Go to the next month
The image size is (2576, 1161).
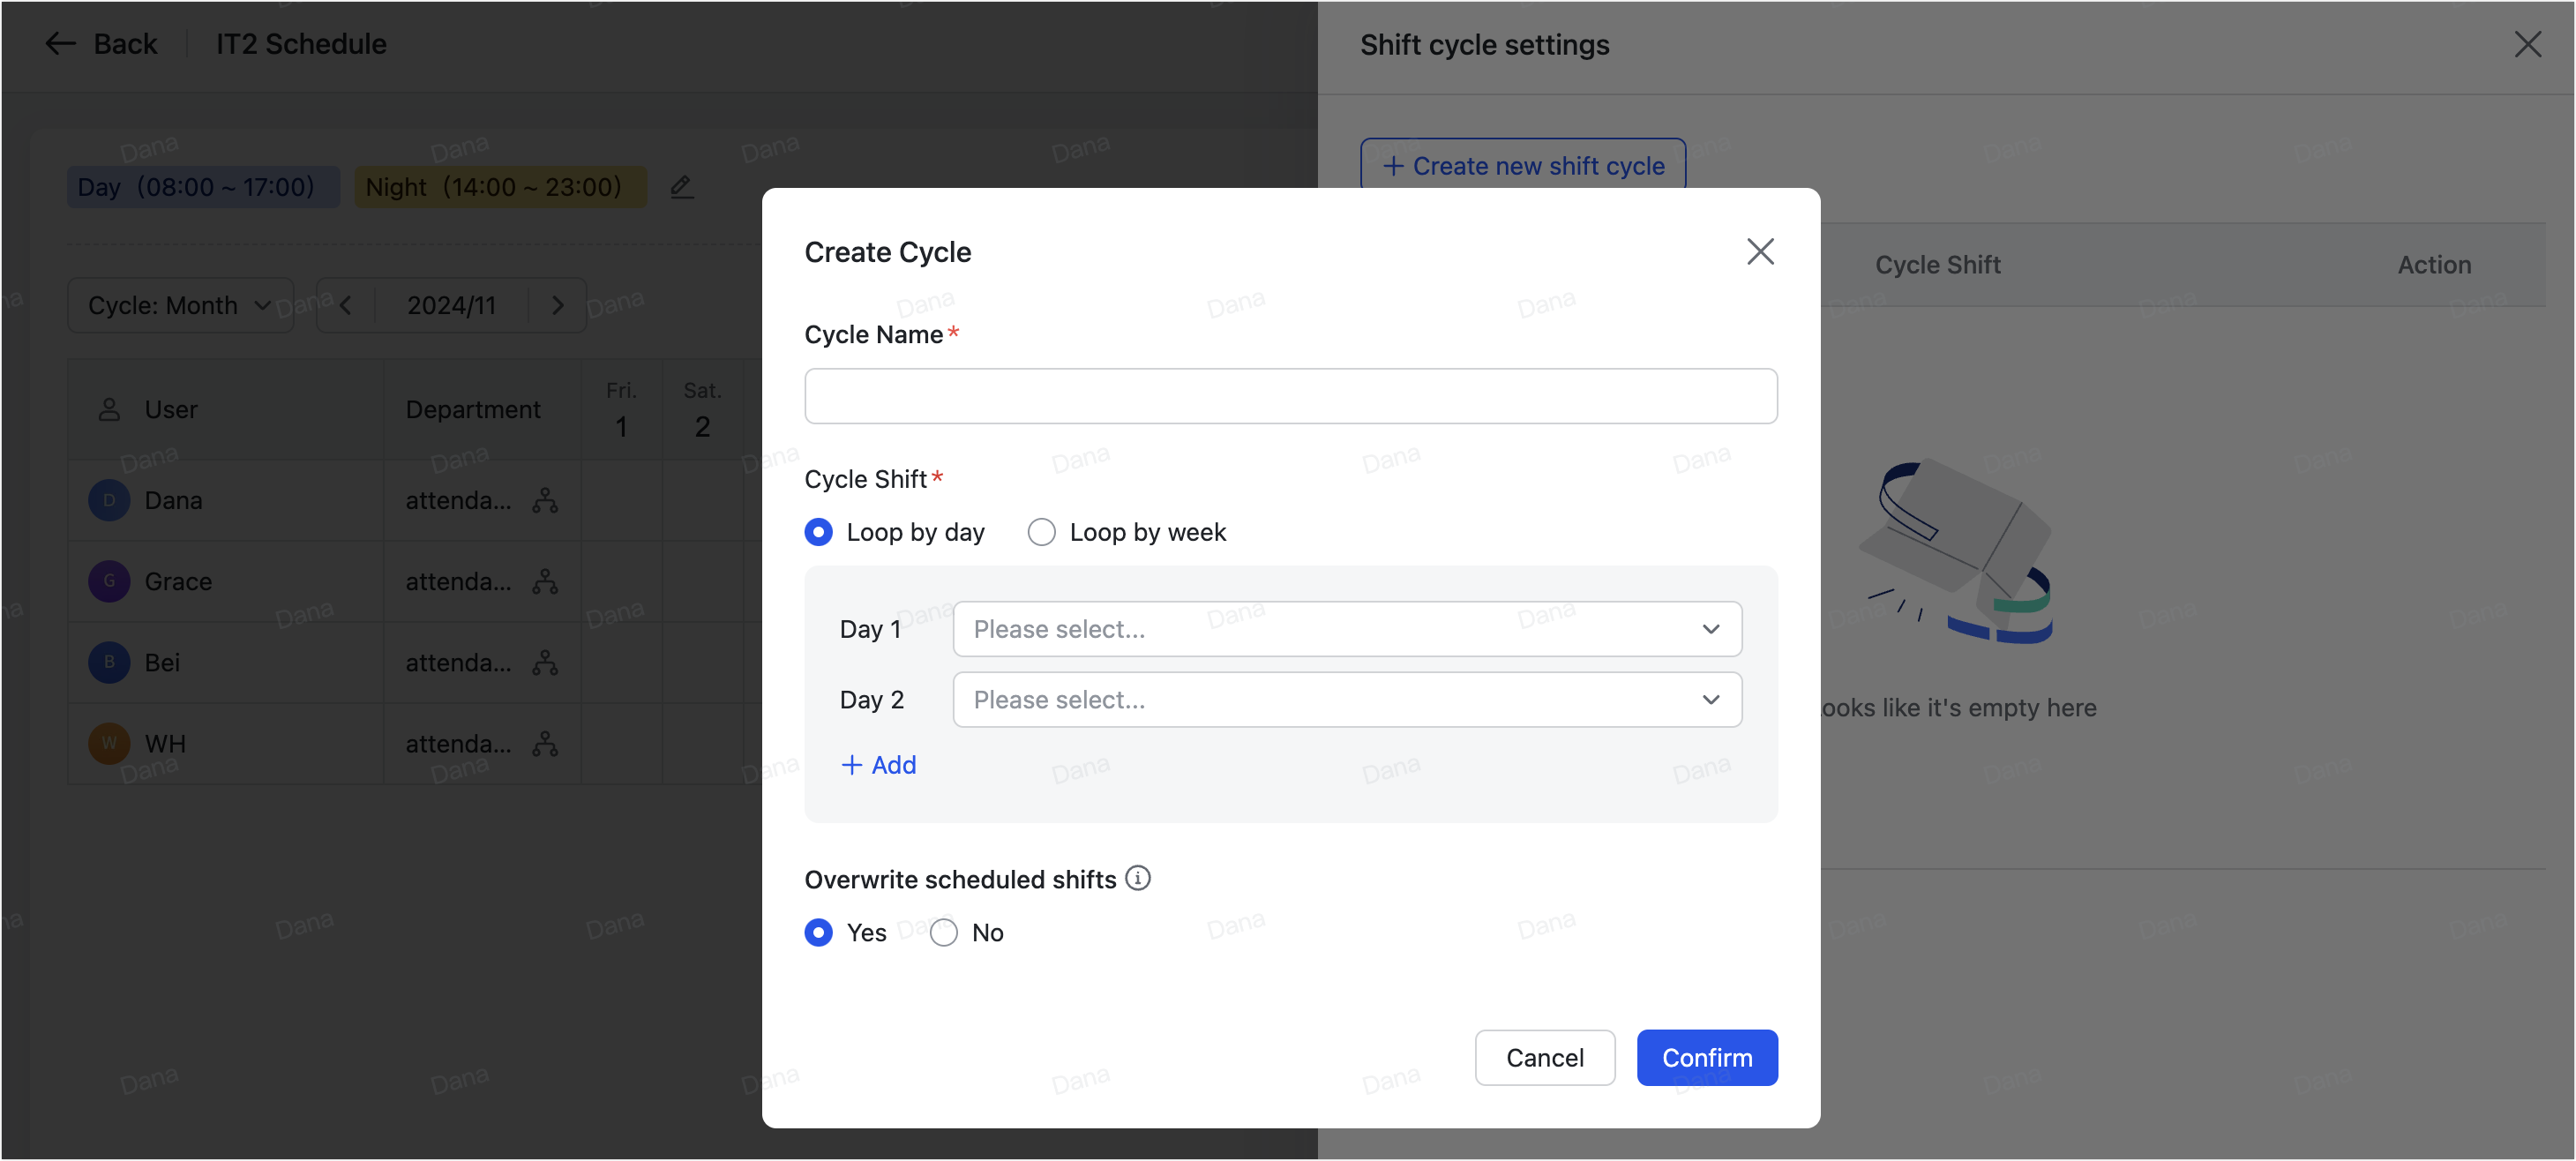(x=558, y=305)
